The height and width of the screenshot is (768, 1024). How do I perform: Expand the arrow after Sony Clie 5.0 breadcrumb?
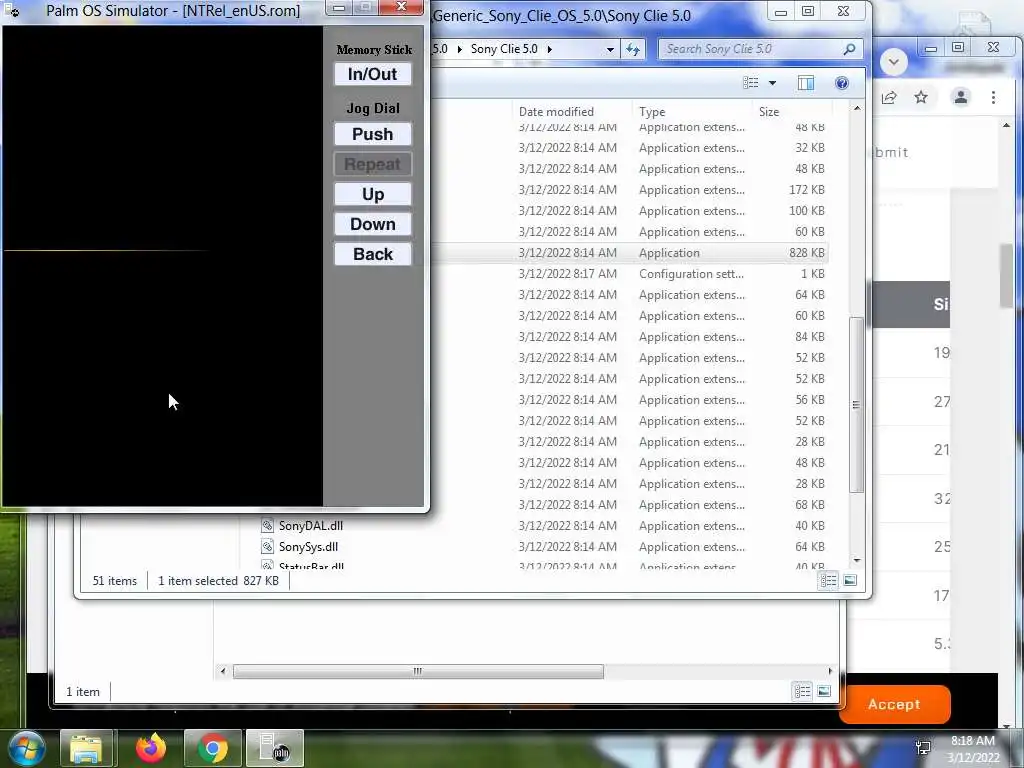click(549, 49)
